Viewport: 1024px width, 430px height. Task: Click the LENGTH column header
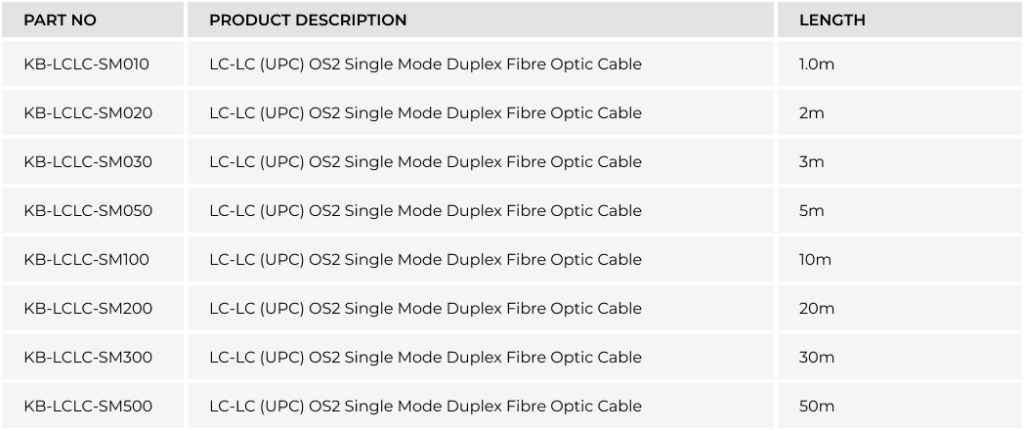click(x=832, y=20)
